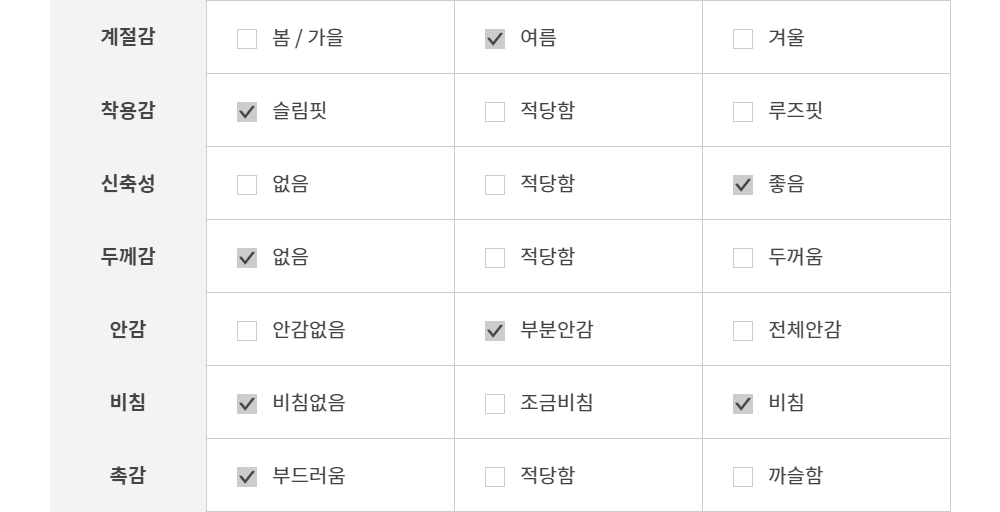Uncheck the 부드러움 checkbox
This screenshot has height=512, width=1000.
click(247, 477)
